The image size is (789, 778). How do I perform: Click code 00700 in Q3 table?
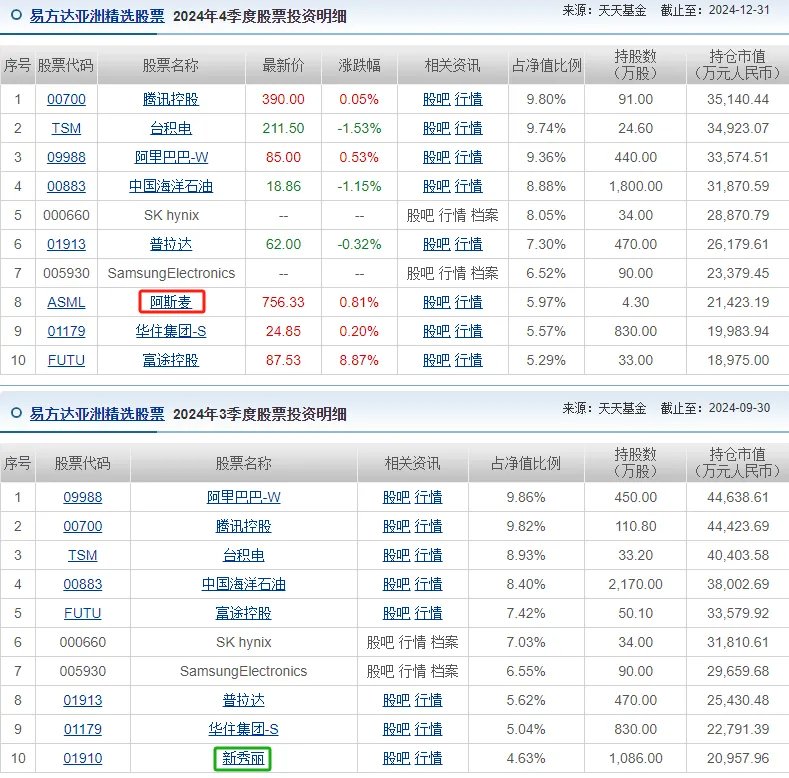(x=83, y=526)
